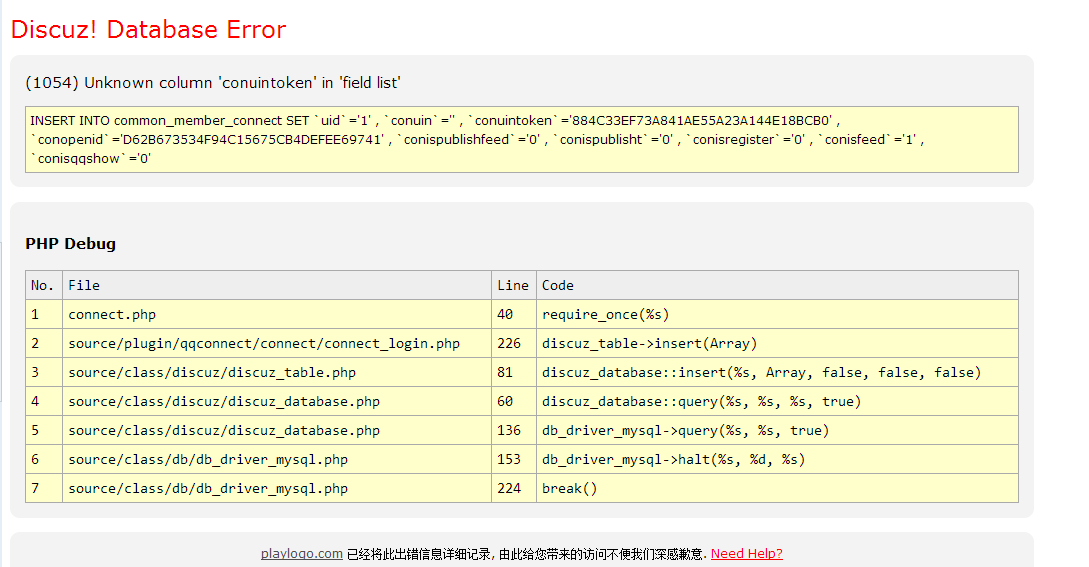Select the discuz_table->insert(Array) code cell
Screen dimensions: 1089x567
[x=649, y=343]
